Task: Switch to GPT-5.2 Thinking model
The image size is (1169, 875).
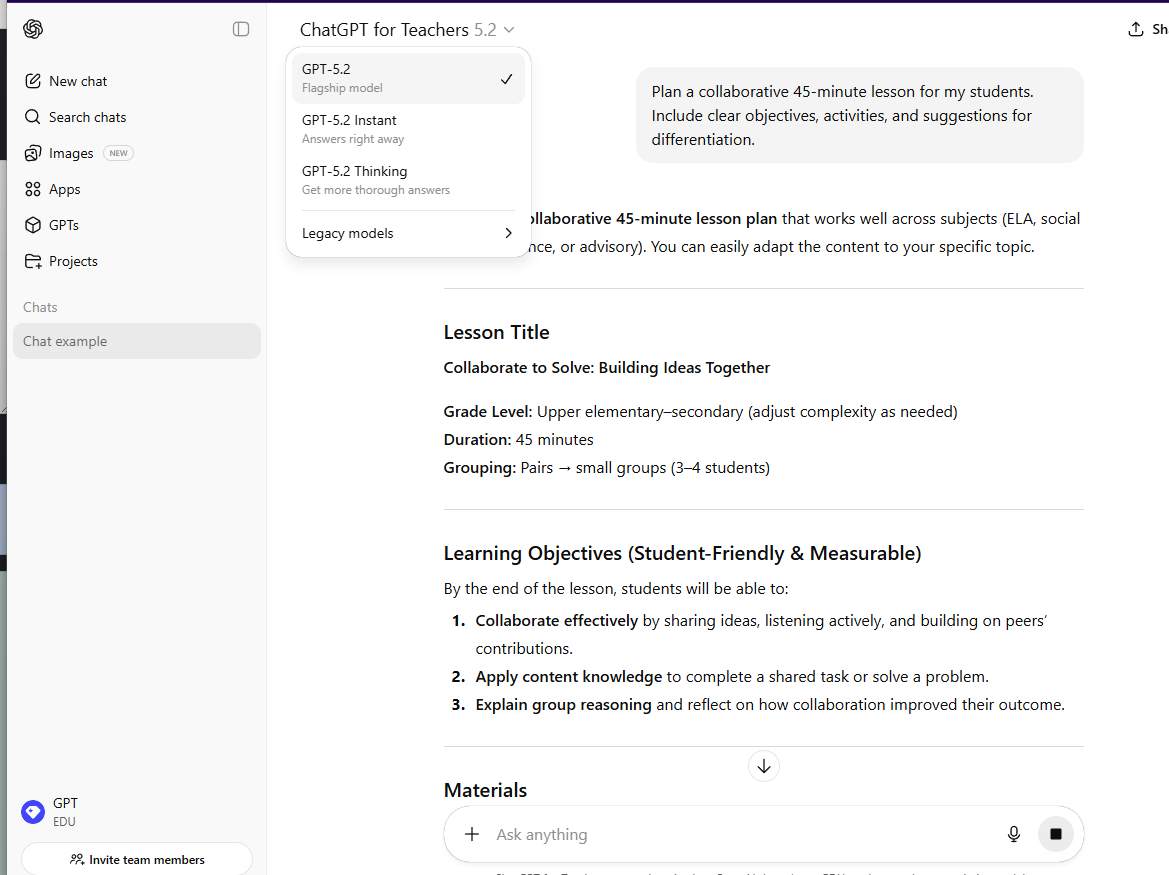Action: [x=407, y=180]
